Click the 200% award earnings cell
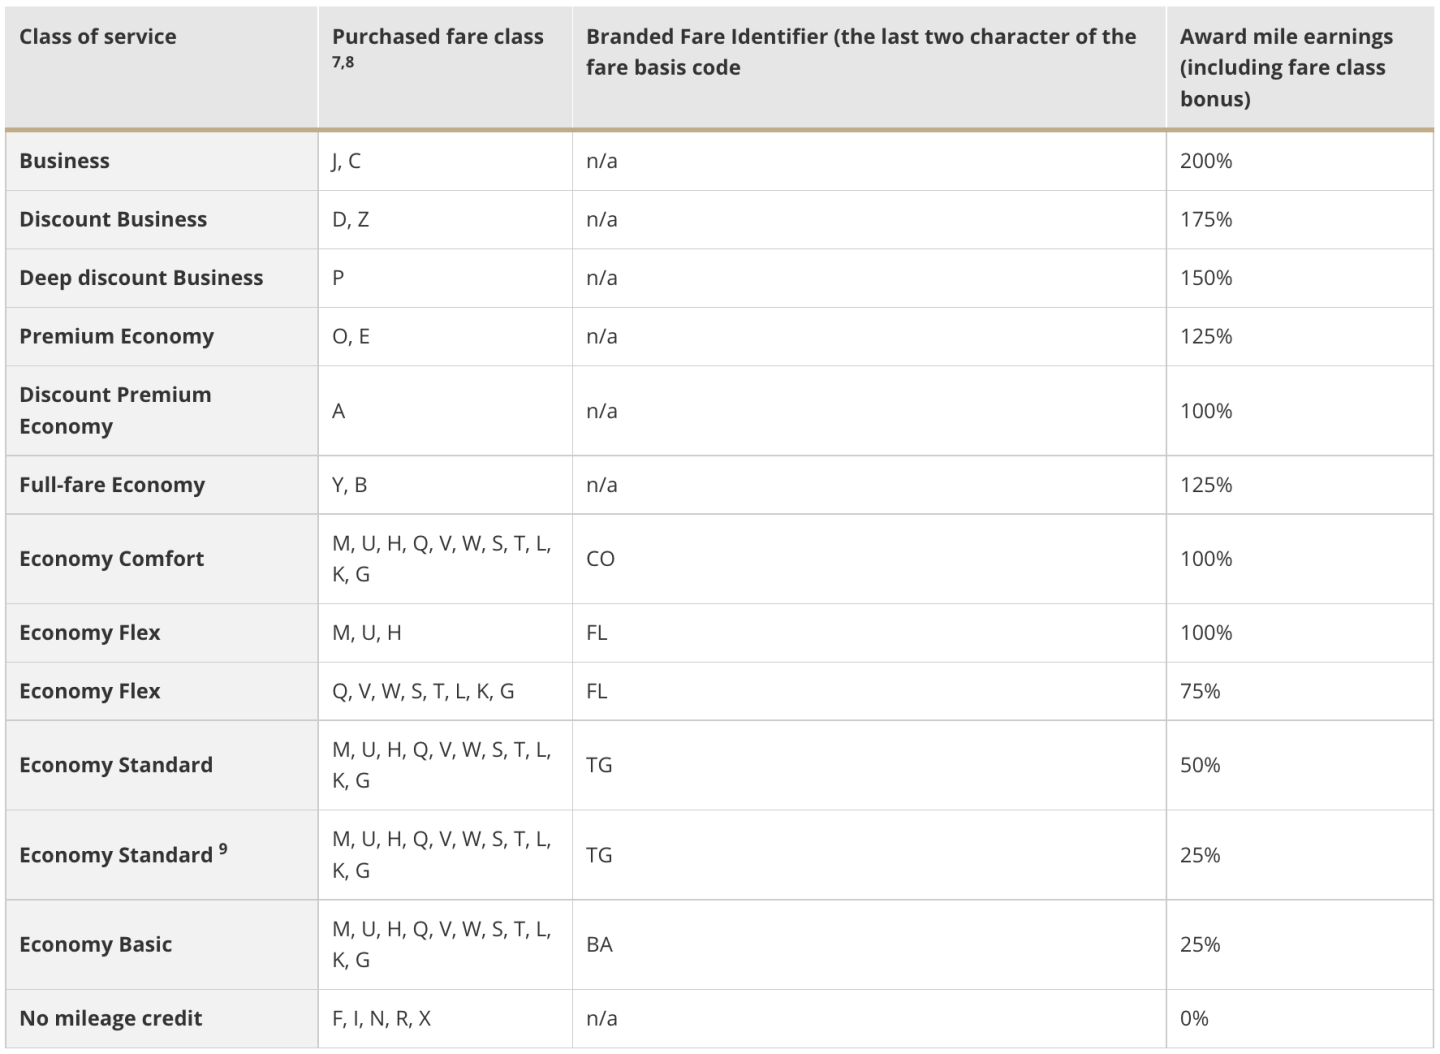Viewport: 1440px width, 1054px height. (1206, 161)
